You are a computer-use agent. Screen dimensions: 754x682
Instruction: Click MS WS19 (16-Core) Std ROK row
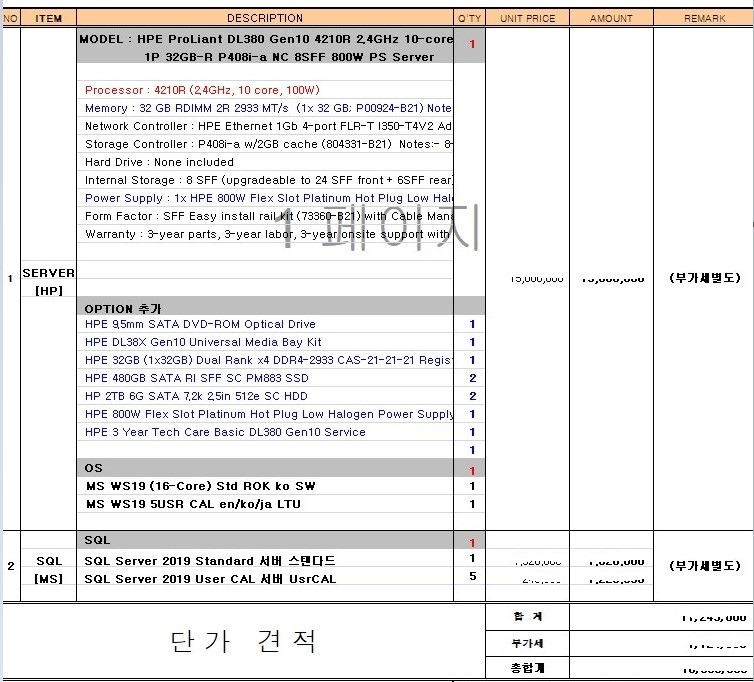pyautogui.click(x=265, y=486)
